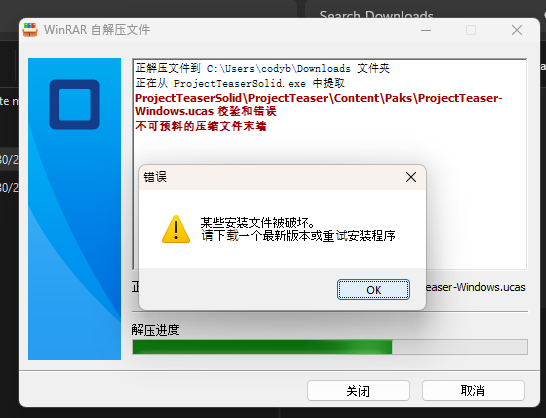Click the green extraction progress bar
Screen dimensions: 546x418
(x=330, y=347)
